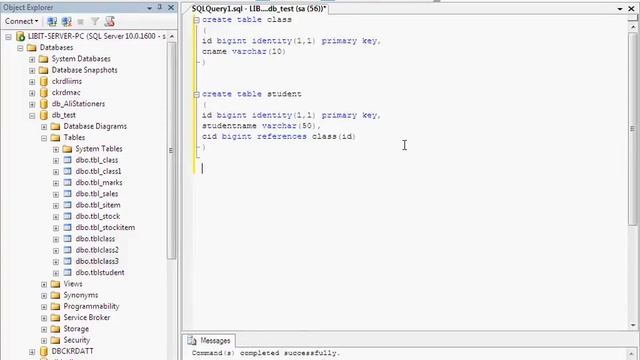Click the editor scrollbar down arrow

click(x=633, y=325)
